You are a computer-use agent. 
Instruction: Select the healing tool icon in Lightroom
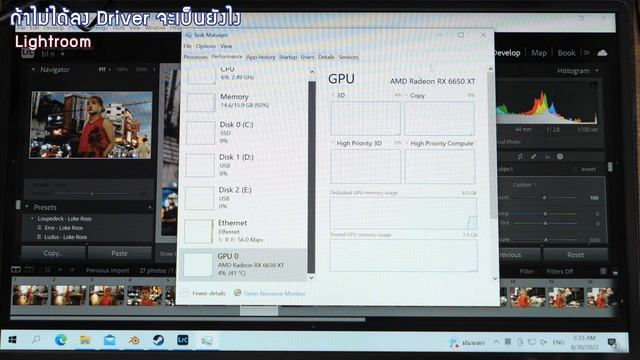coord(533,157)
